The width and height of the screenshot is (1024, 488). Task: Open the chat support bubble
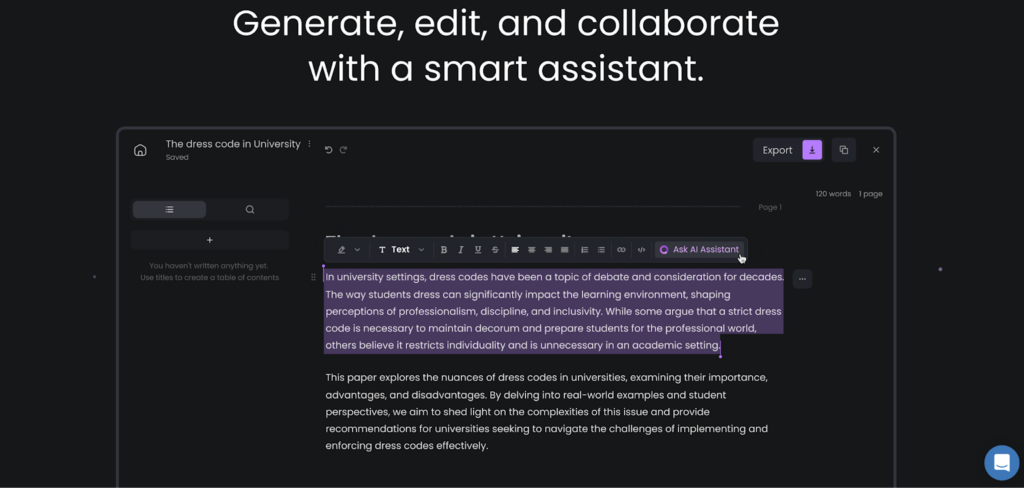[x=1001, y=463]
